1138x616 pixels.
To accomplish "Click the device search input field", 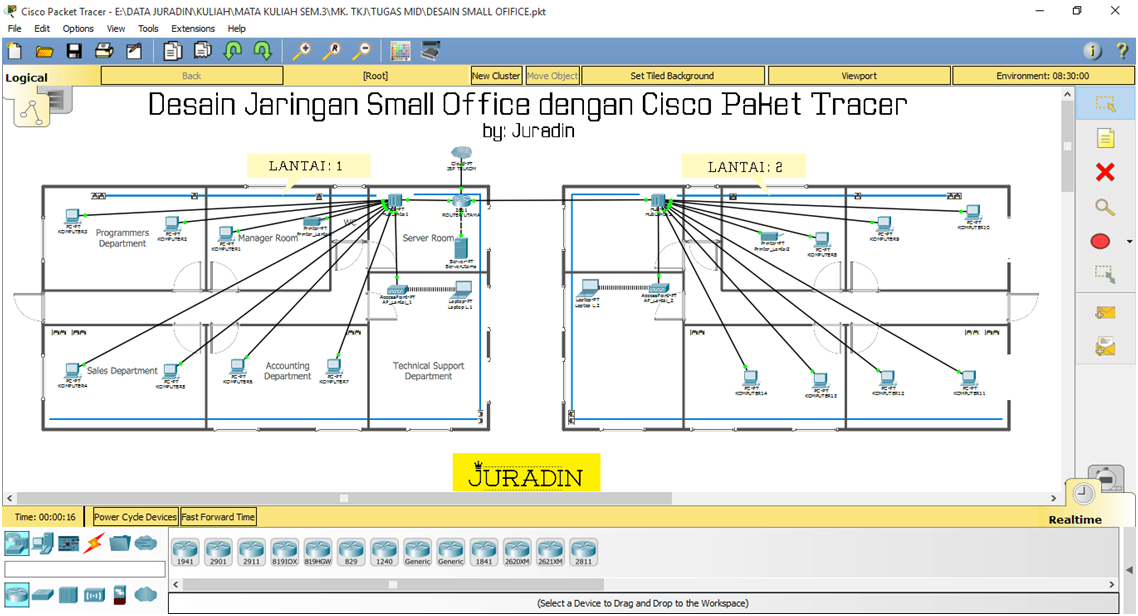I will click(85, 570).
